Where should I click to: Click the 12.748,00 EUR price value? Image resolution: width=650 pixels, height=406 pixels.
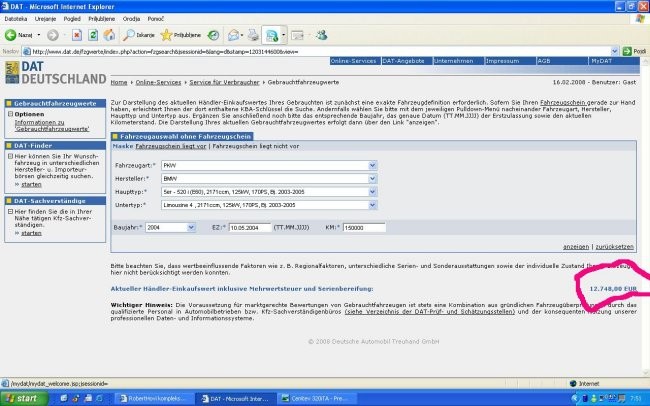pyautogui.click(x=613, y=289)
